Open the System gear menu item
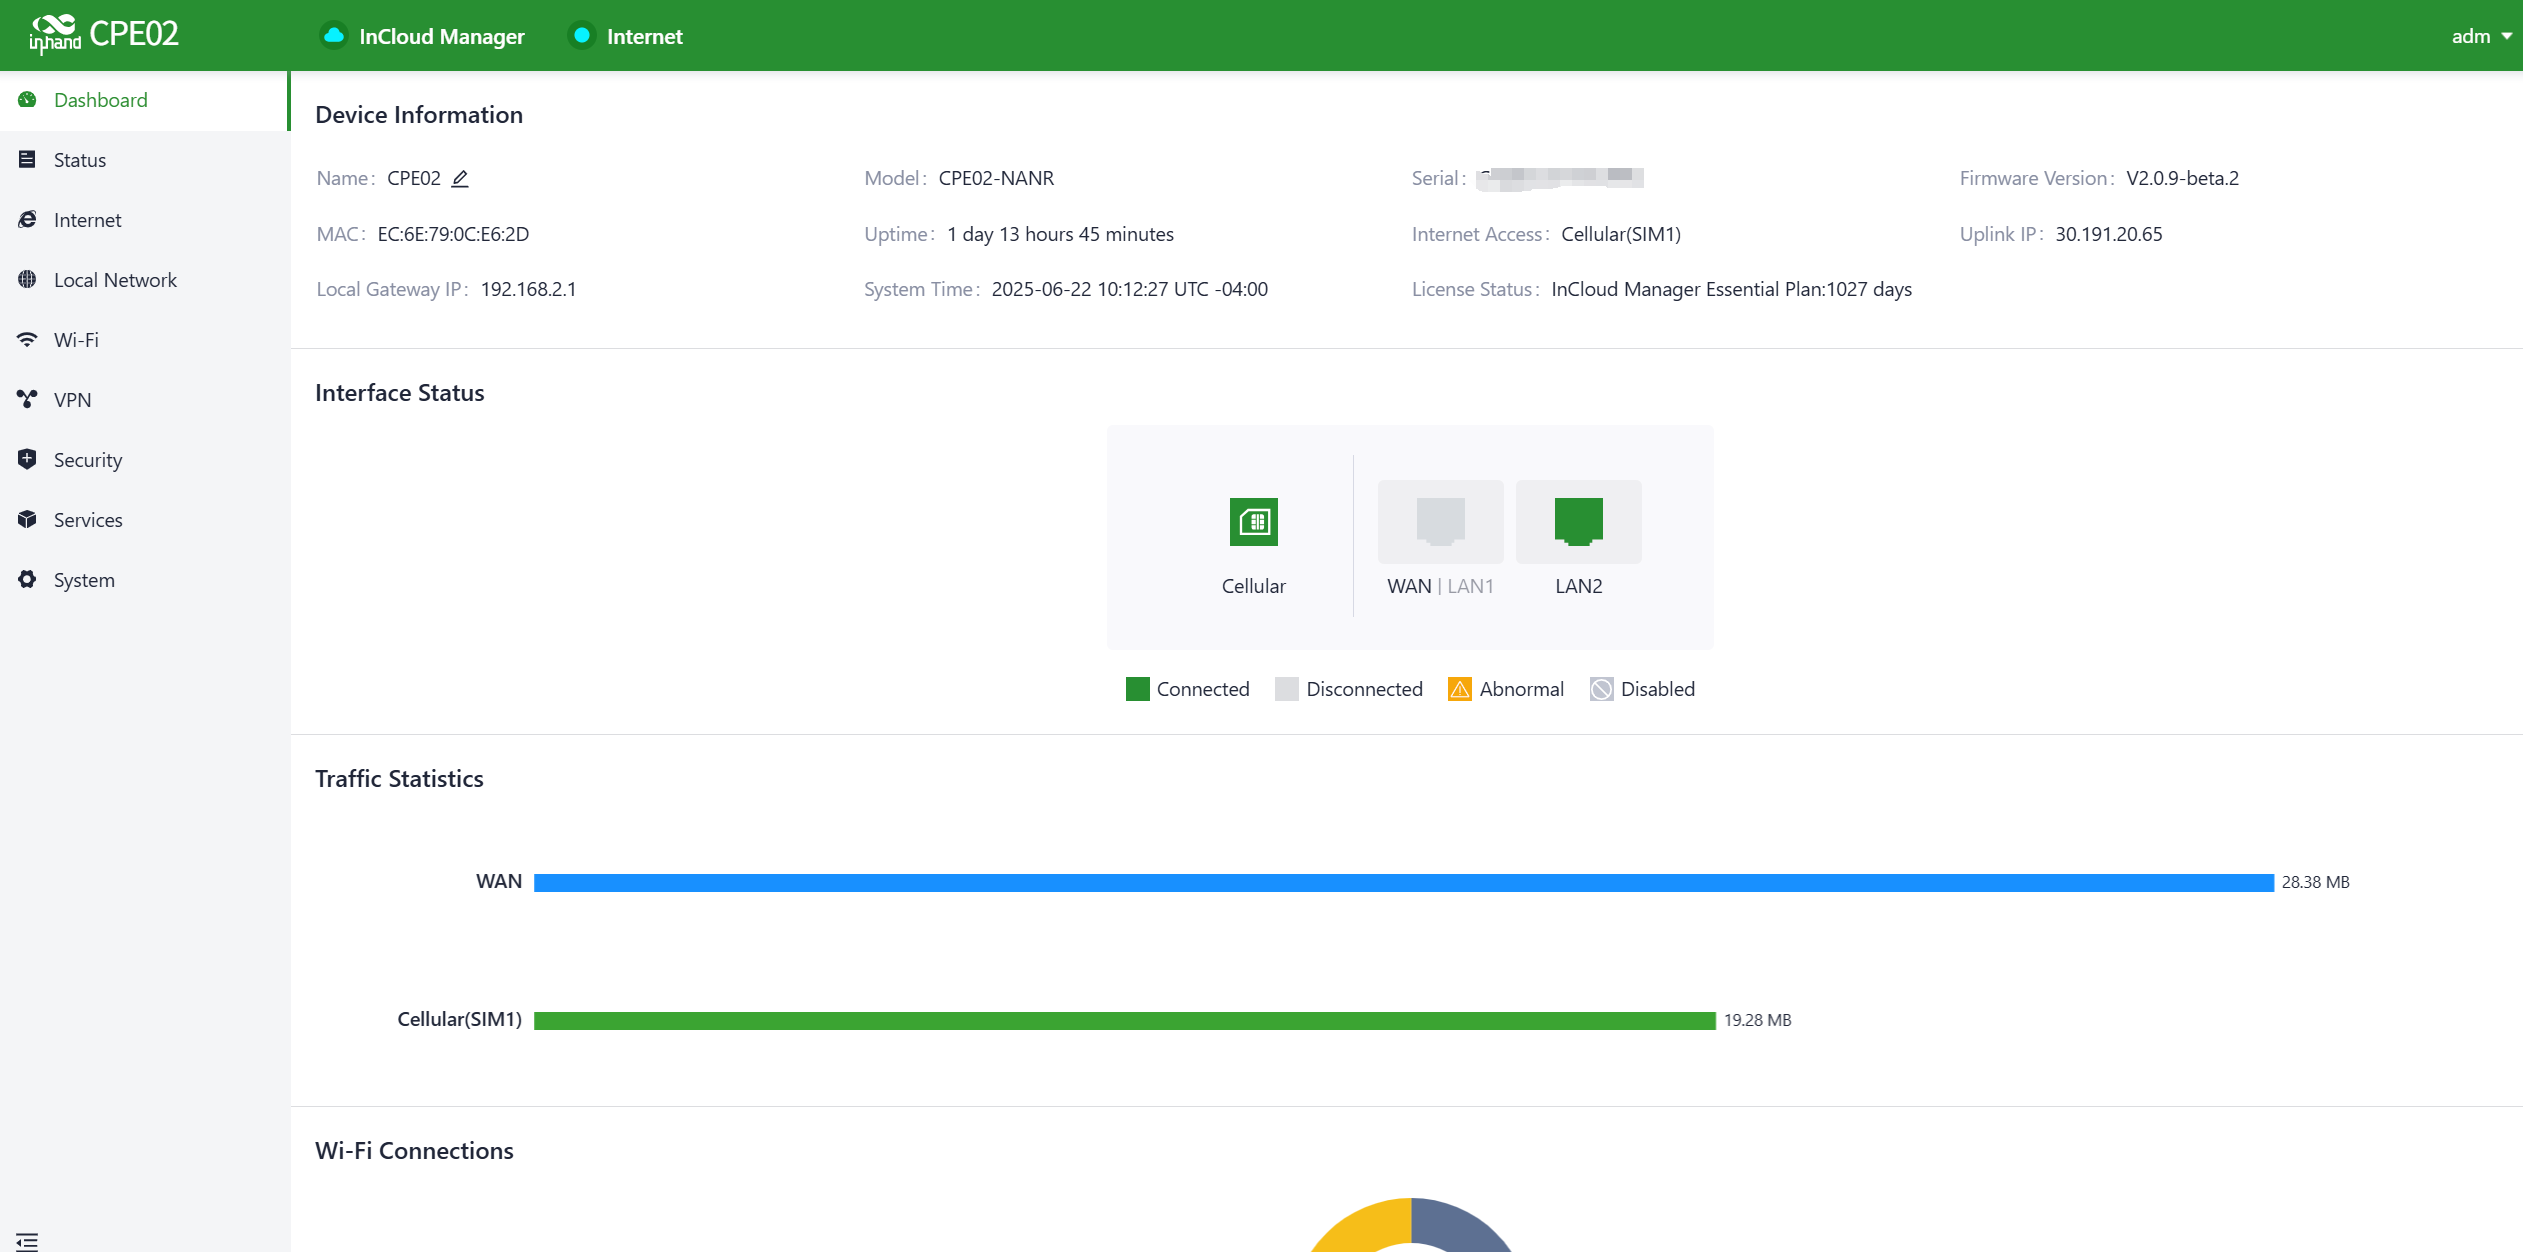This screenshot has width=2523, height=1252. 84,580
